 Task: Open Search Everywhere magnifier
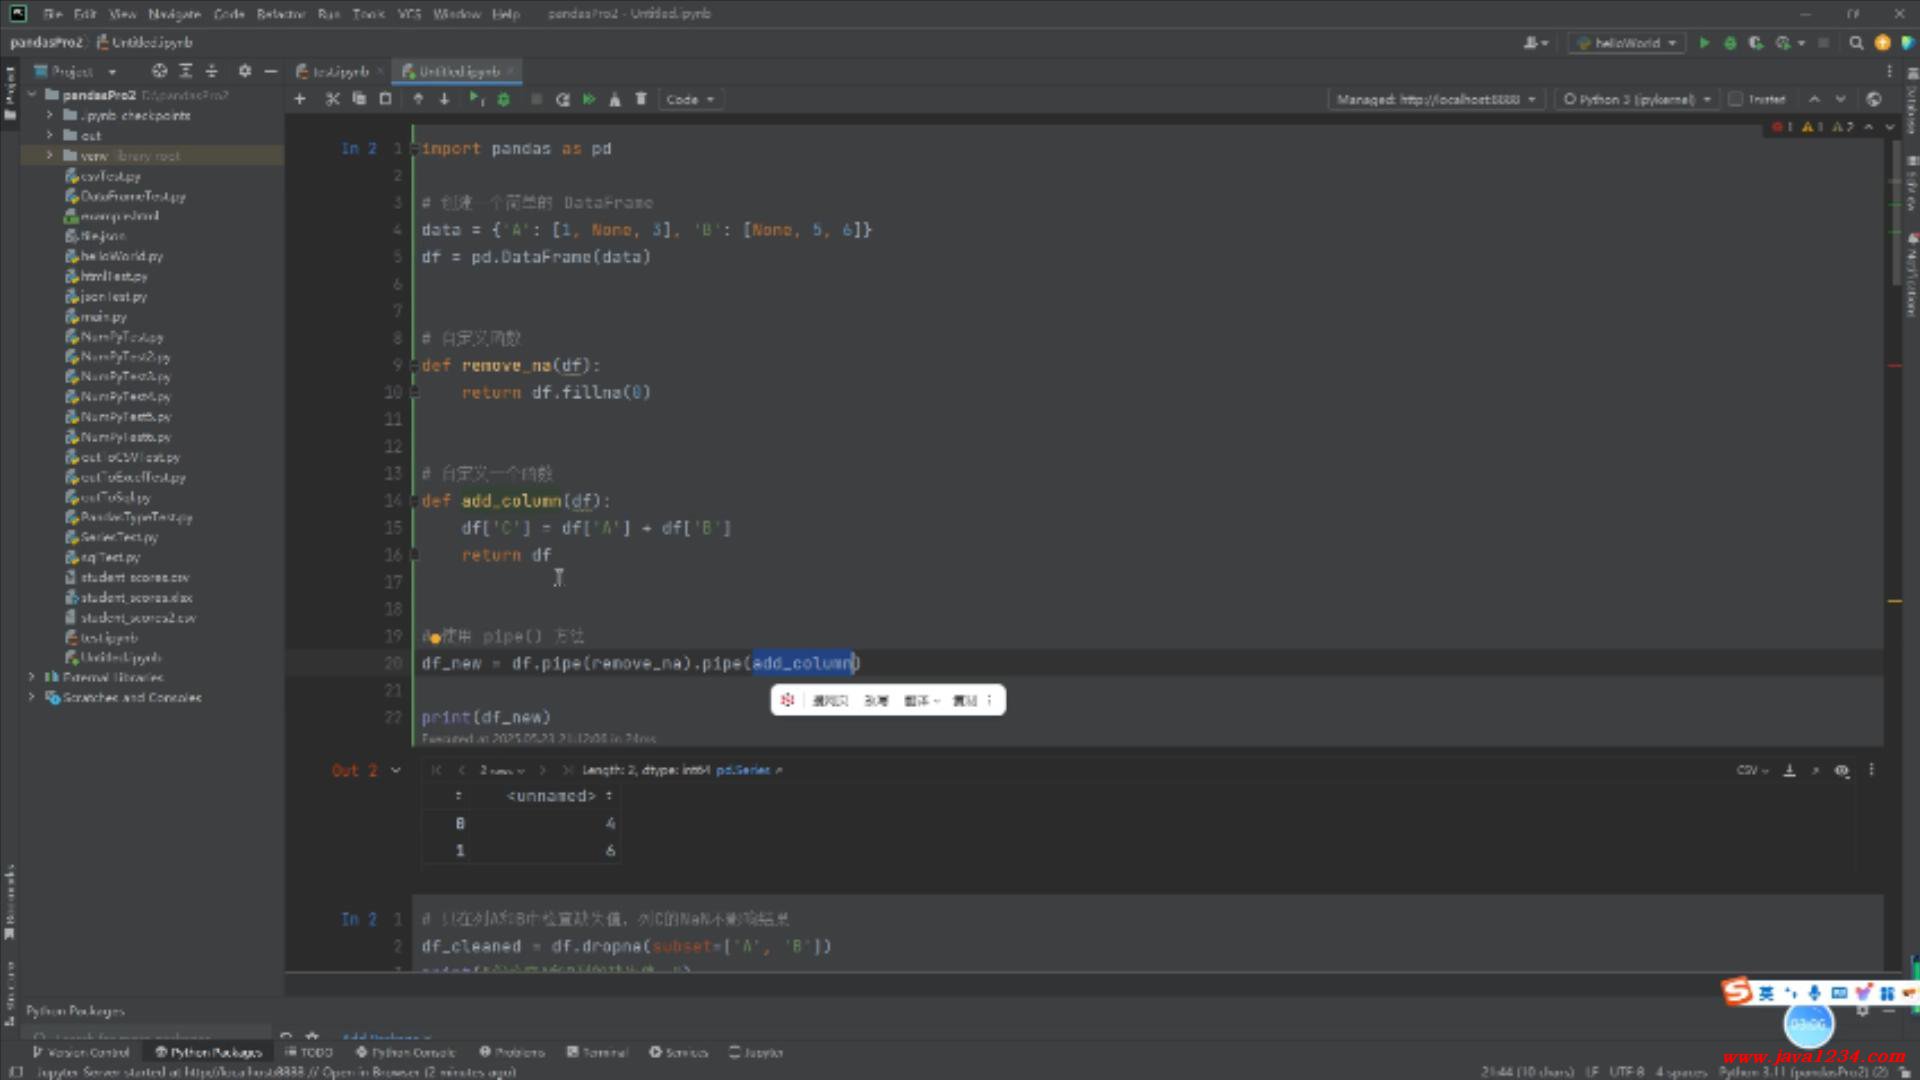[x=1856, y=43]
